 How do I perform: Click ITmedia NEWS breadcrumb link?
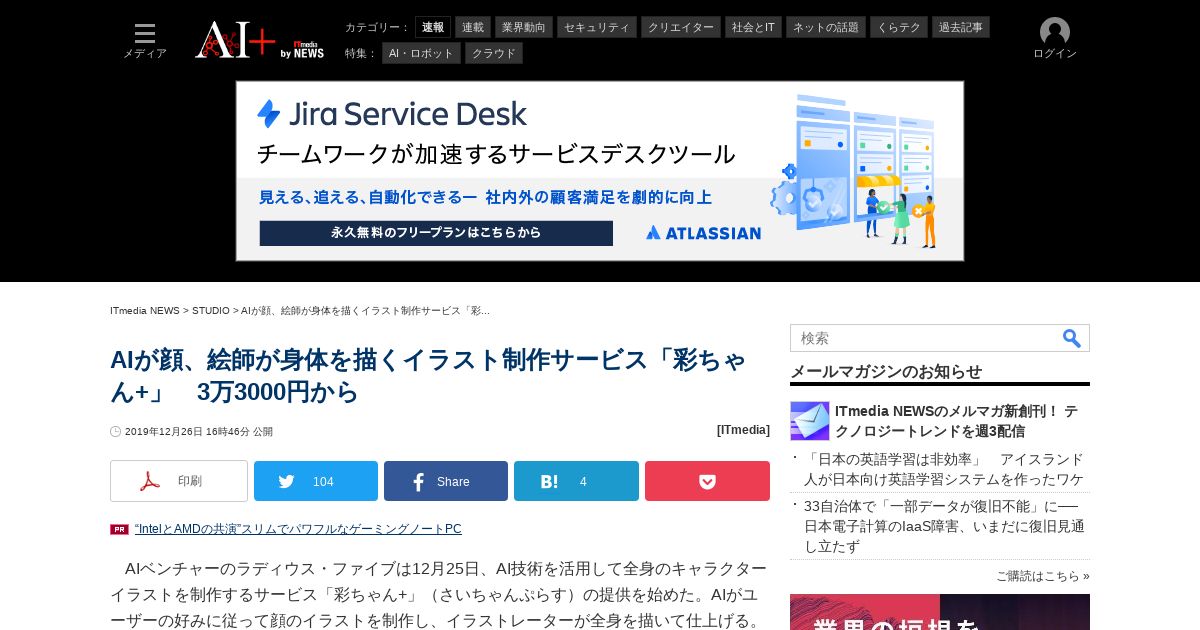pos(145,311)
